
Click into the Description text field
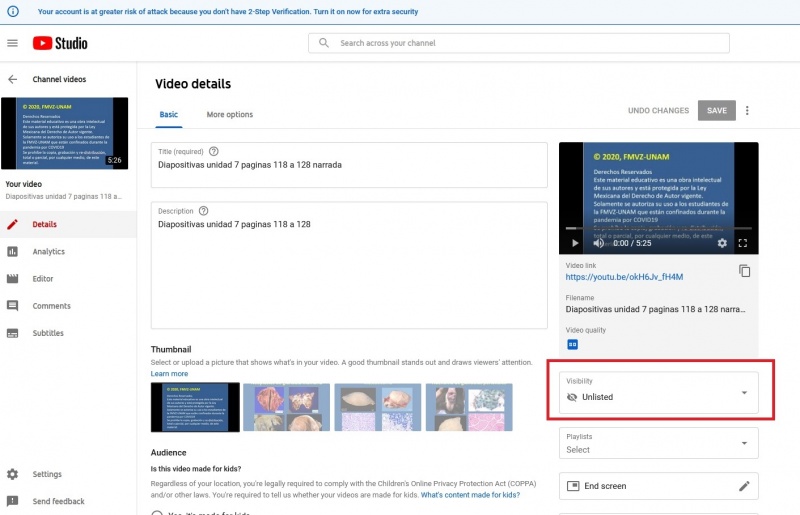coord(349,265)
